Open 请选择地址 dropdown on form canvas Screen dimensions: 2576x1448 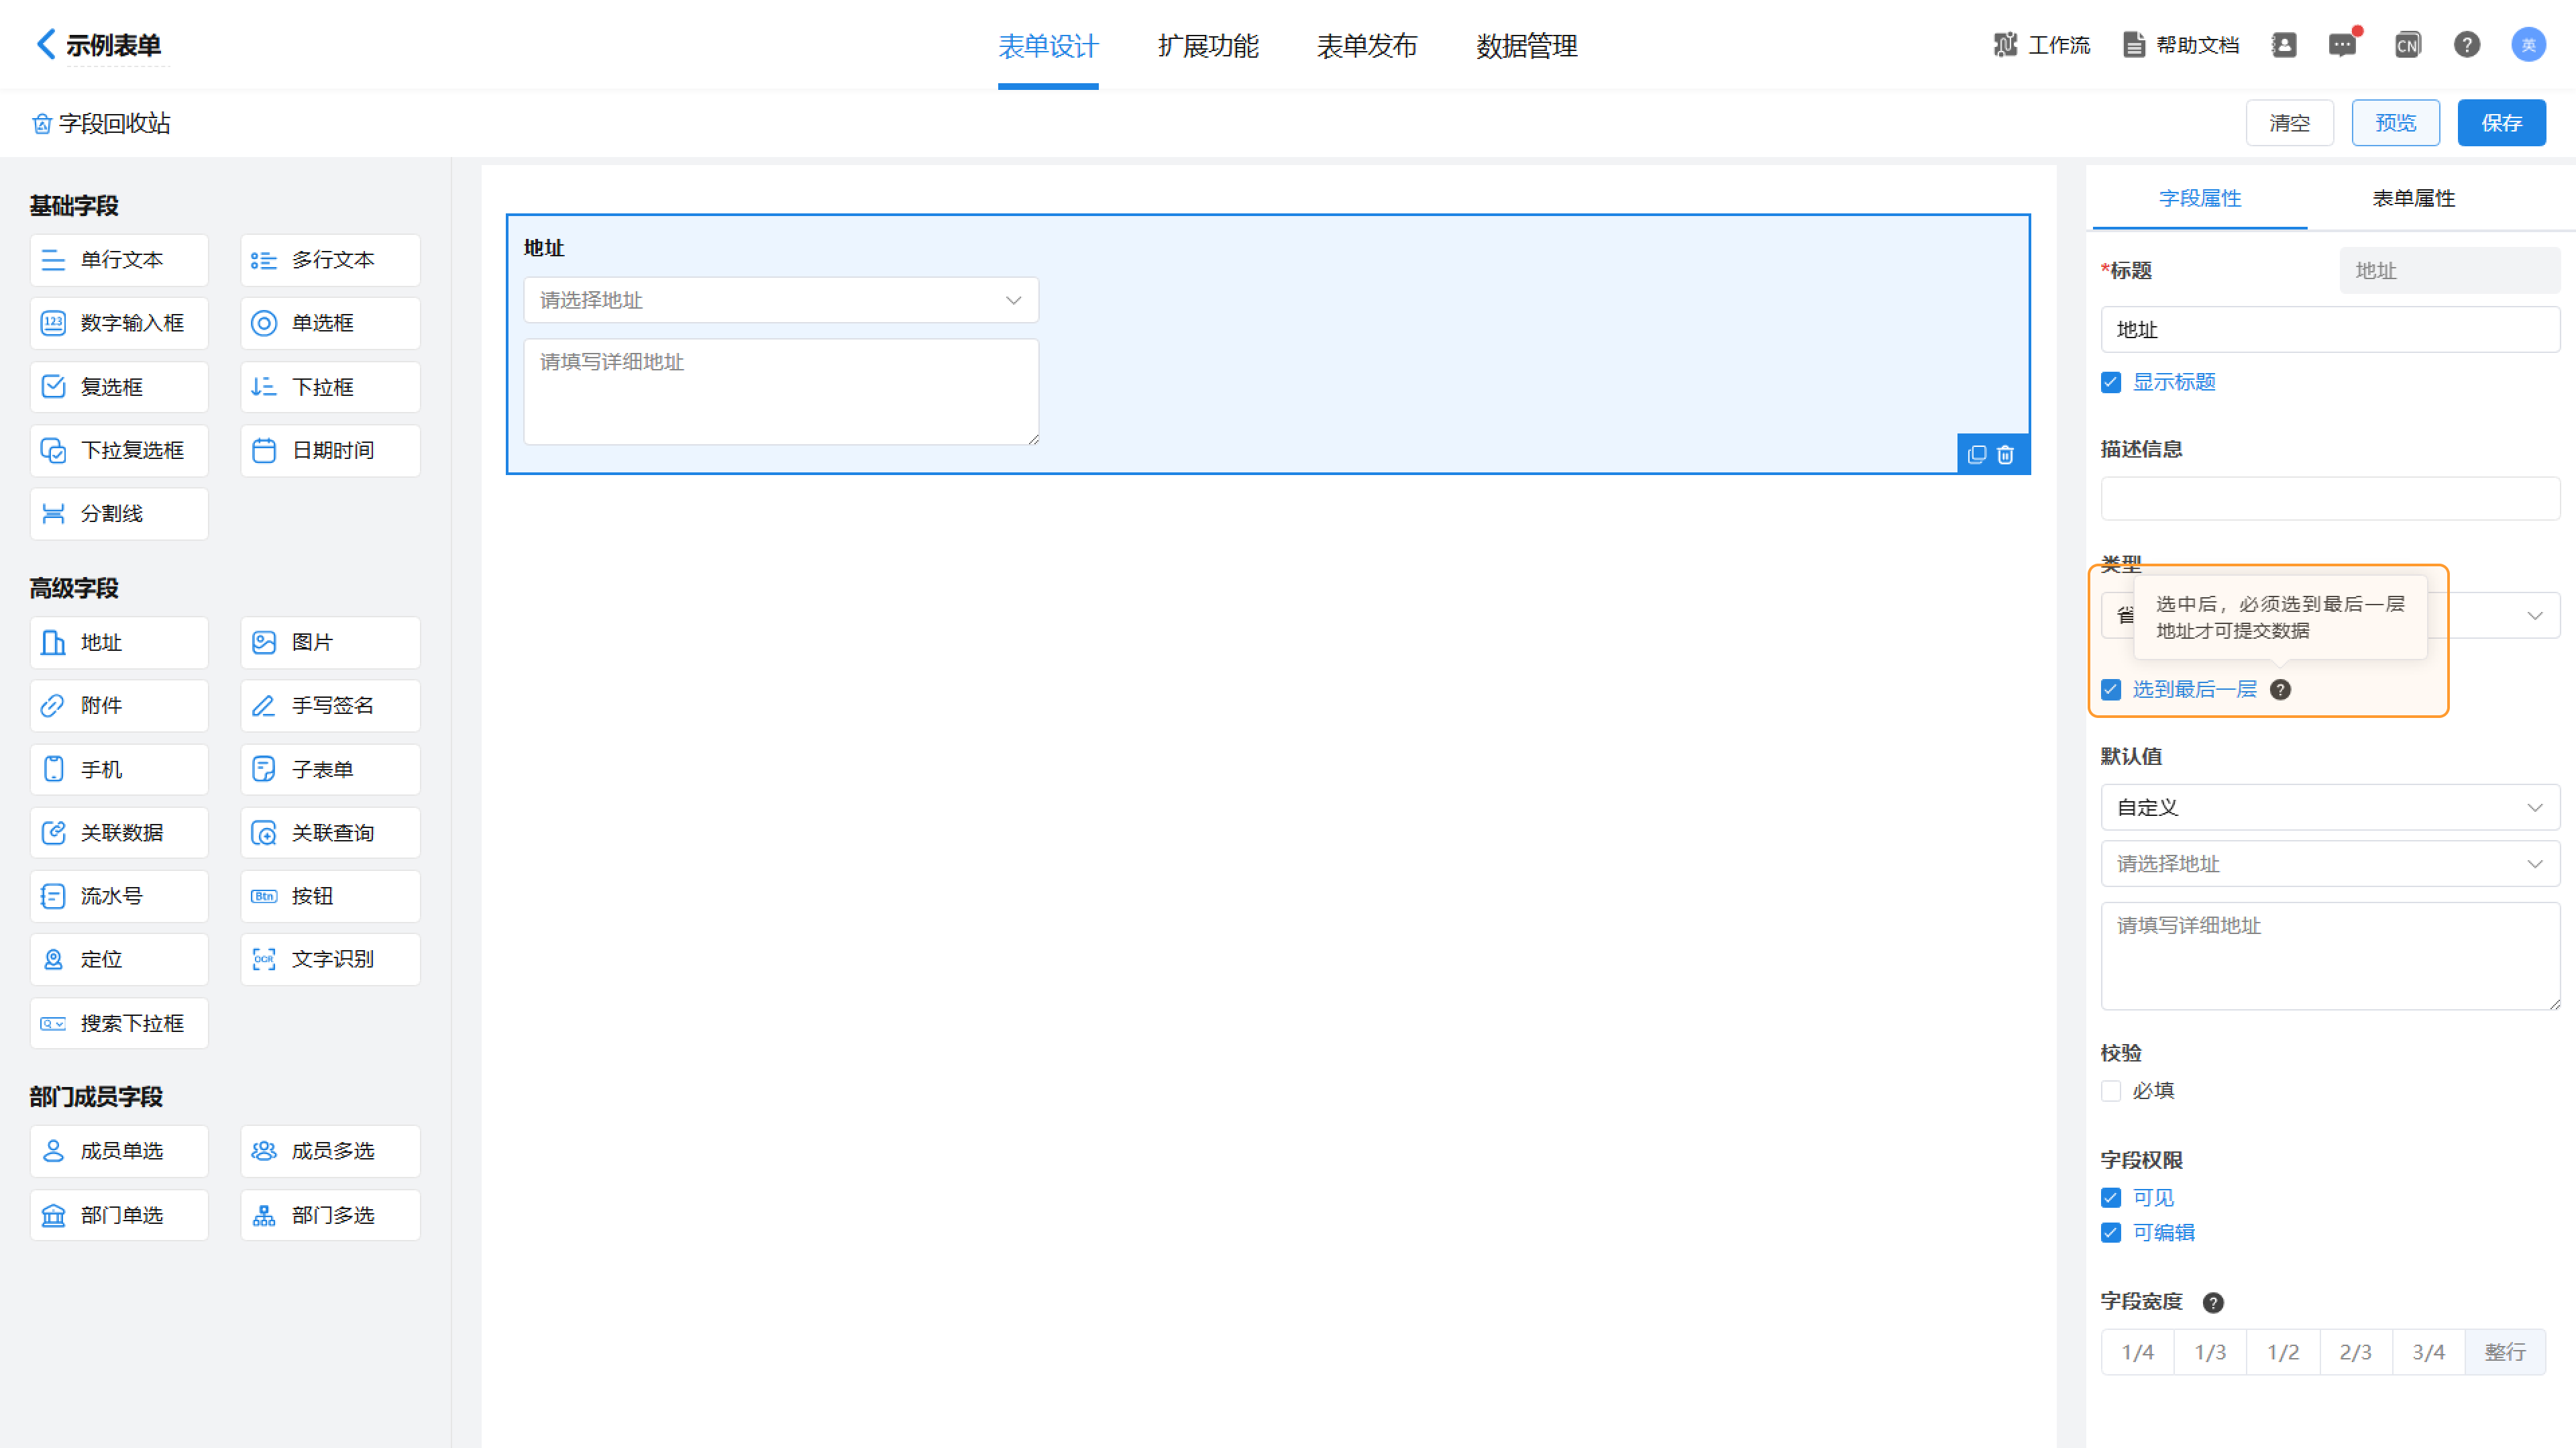point(780,300)
